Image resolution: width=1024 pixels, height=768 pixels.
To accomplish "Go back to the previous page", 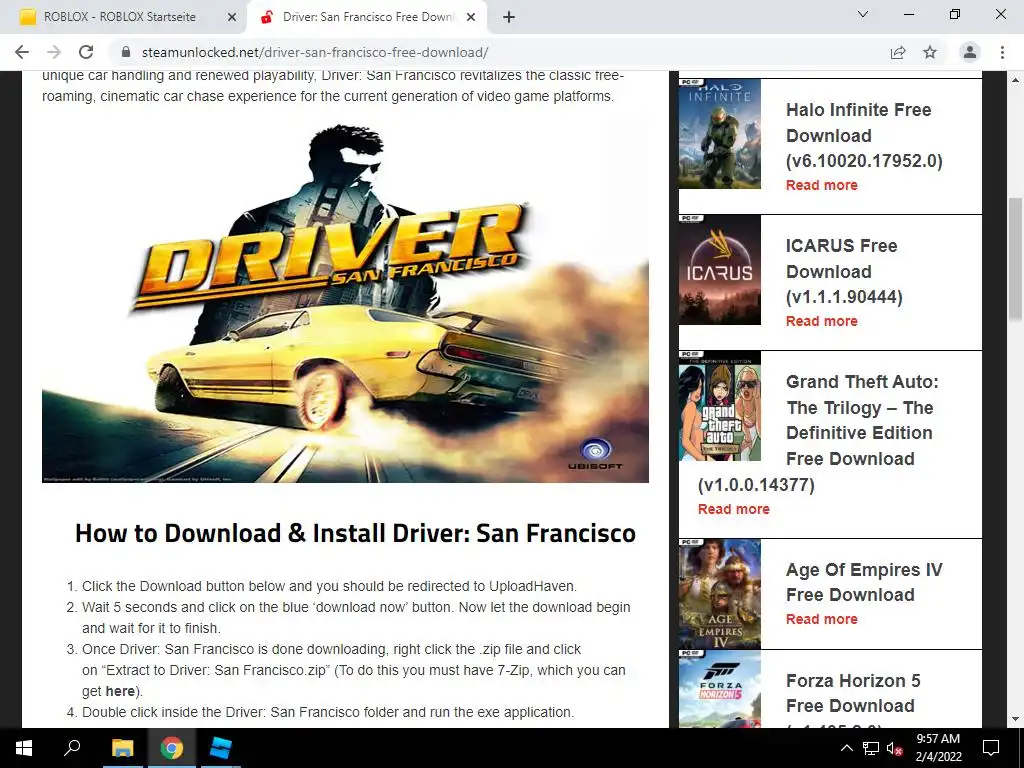I will (22, 52).
